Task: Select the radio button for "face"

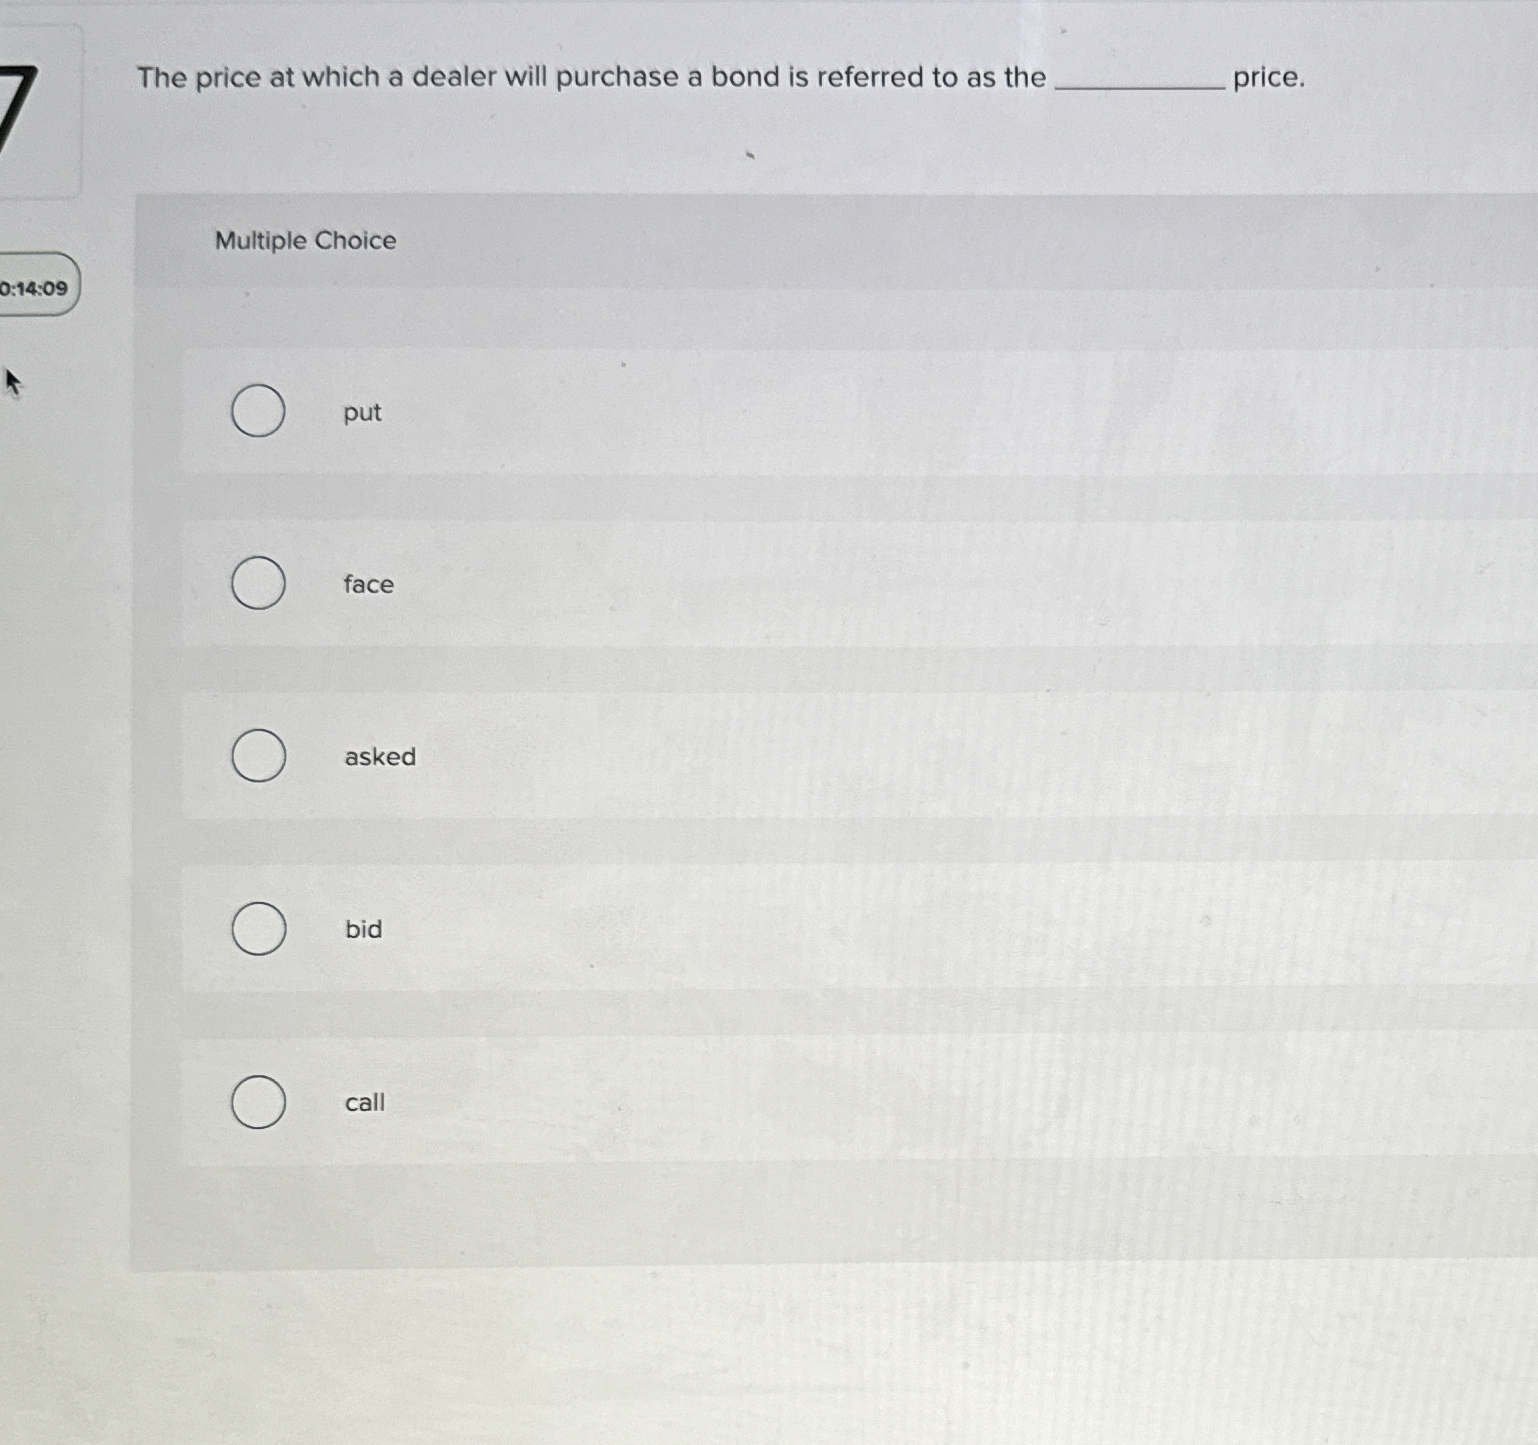Action: point(257,584)
